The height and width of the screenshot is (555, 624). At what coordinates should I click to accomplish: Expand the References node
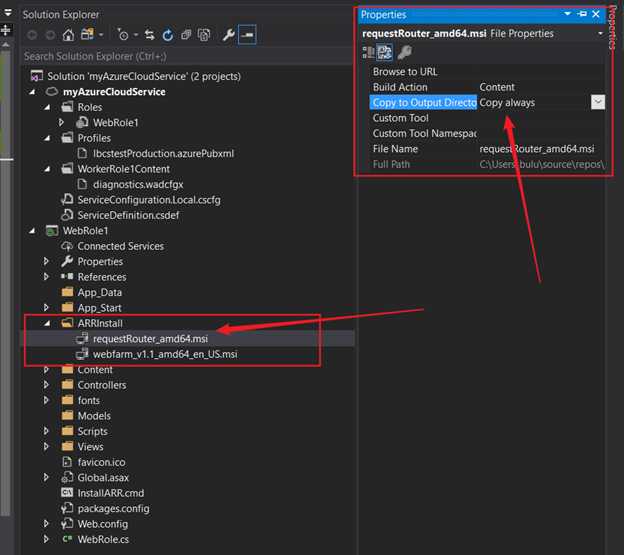[46, 277]
